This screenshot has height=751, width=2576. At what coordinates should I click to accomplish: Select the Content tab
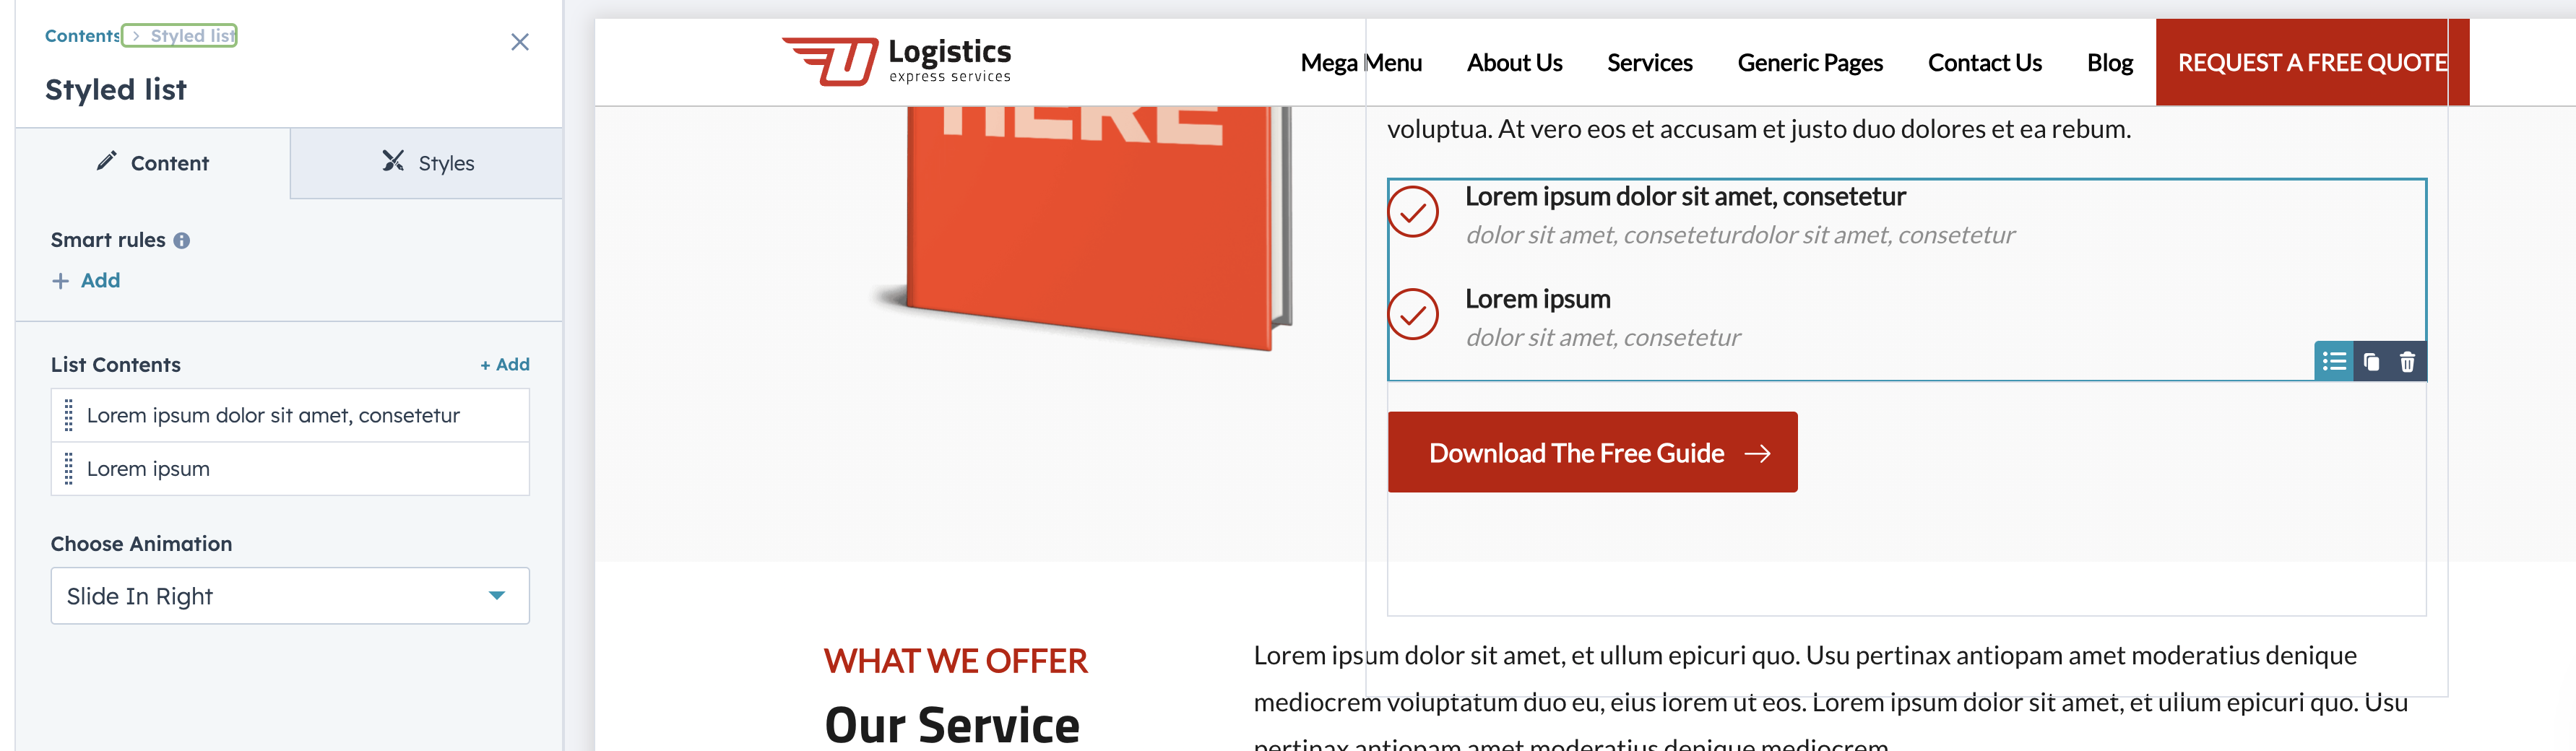click(x=153, y=163)
